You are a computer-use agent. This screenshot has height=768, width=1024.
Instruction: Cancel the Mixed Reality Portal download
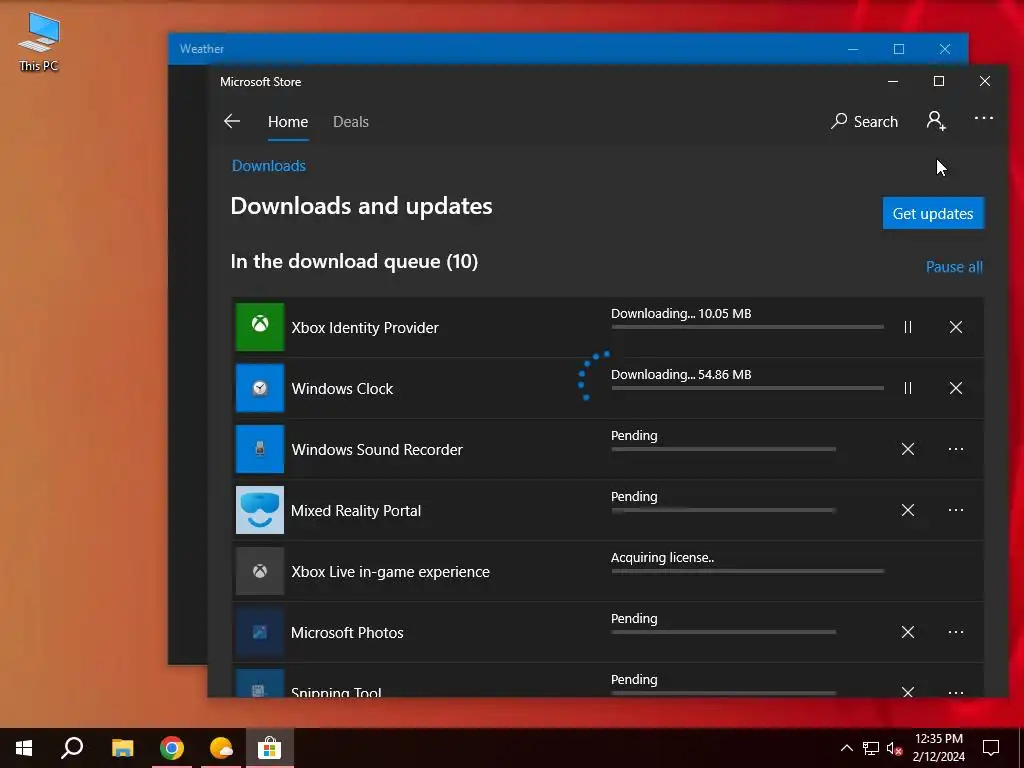(908, 510)
